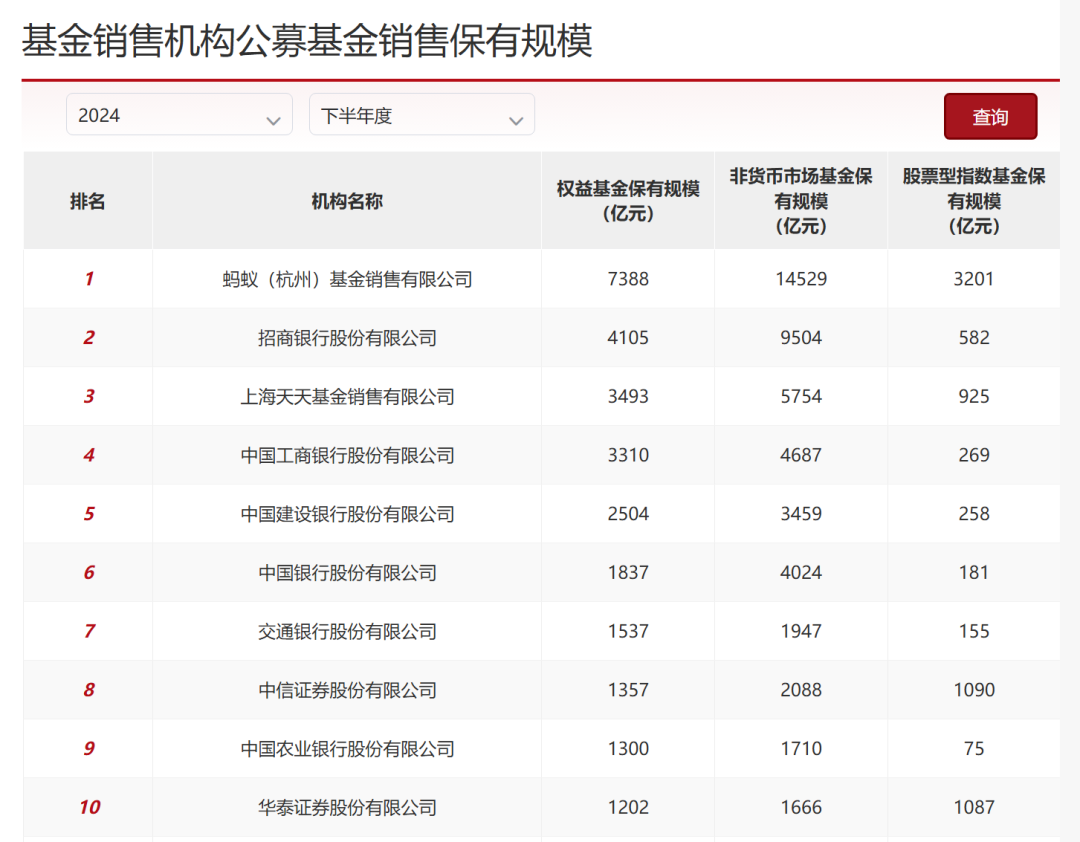Click the rank 1 number cell

88,279
